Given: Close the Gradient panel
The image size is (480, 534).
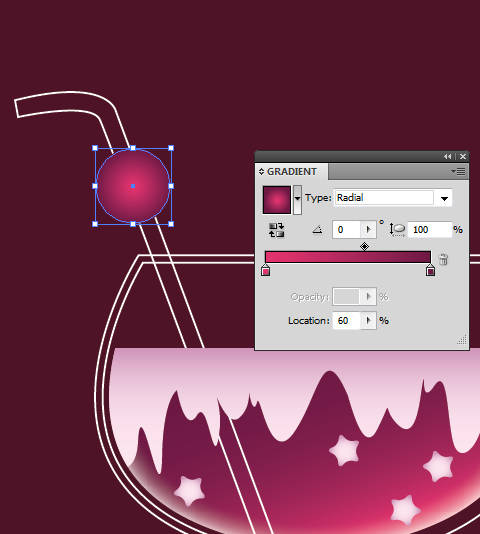Looking at the screenshot, I should coord(463,156).
